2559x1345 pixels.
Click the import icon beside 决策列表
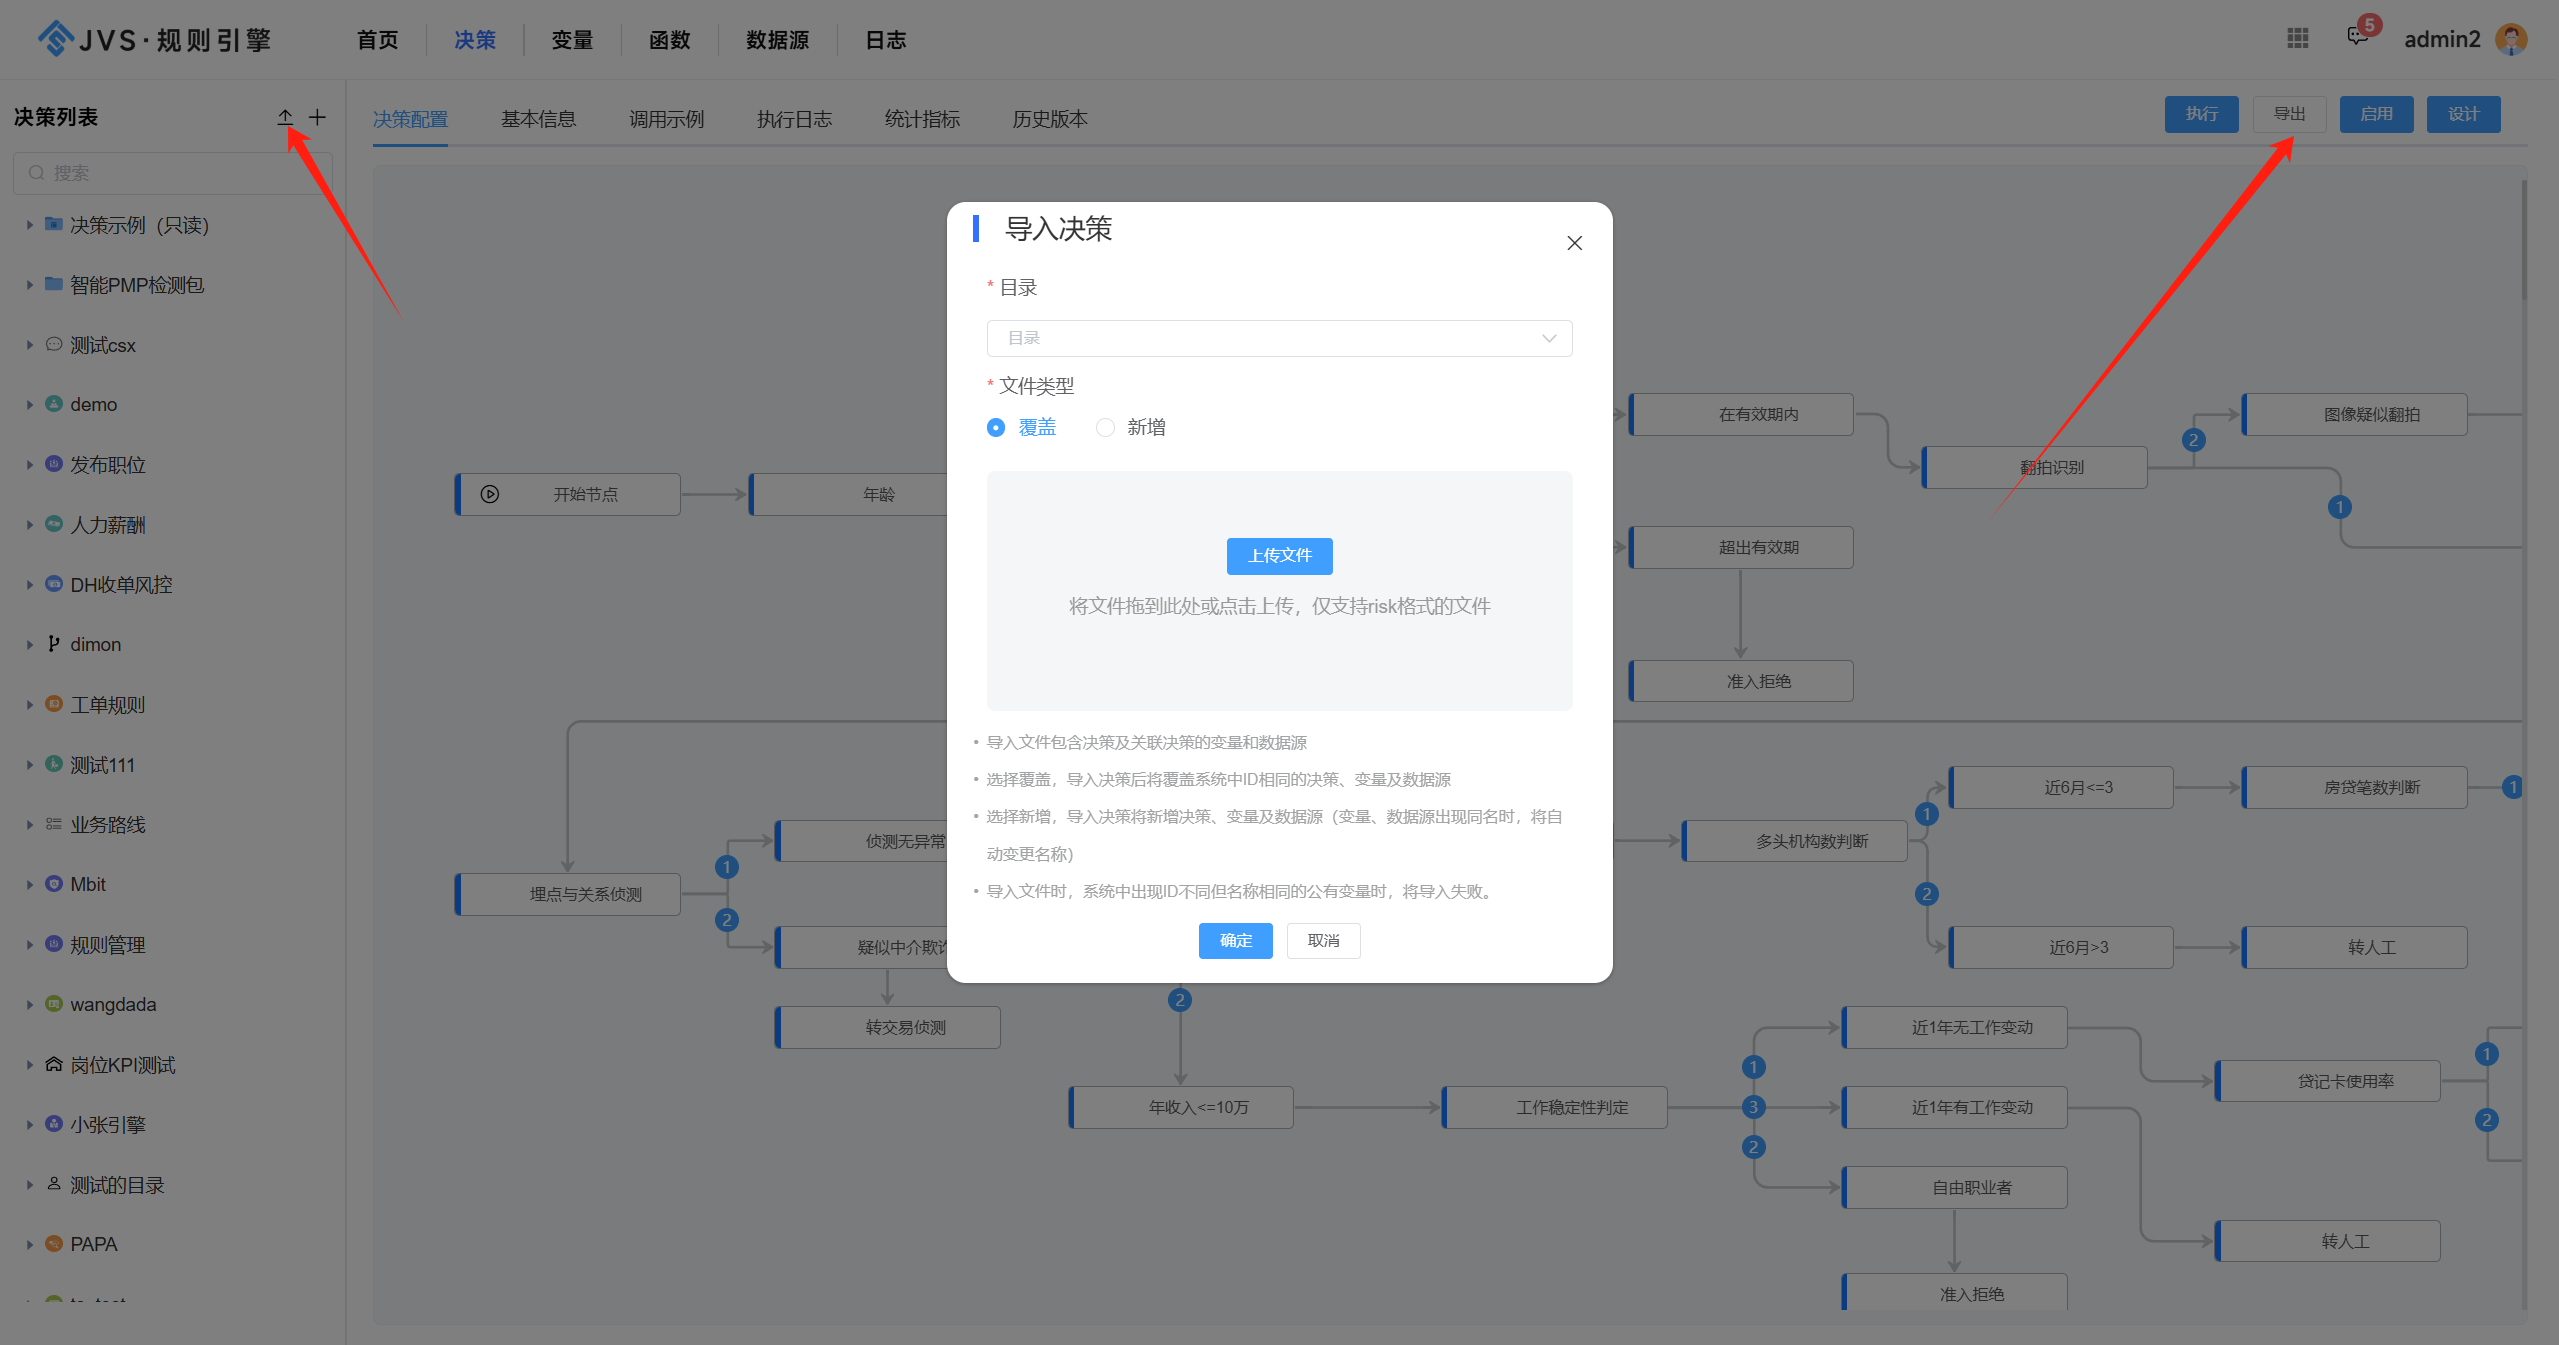[285, 117]
